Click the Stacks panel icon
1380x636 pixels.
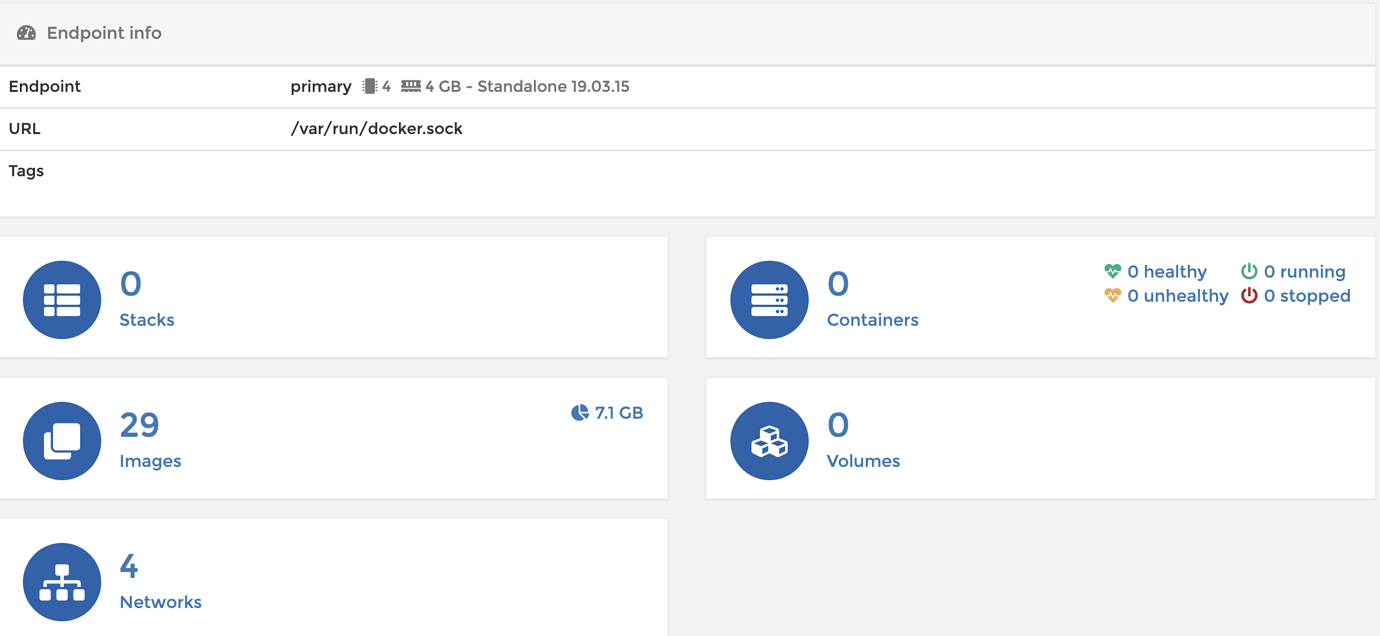[62, 299]
